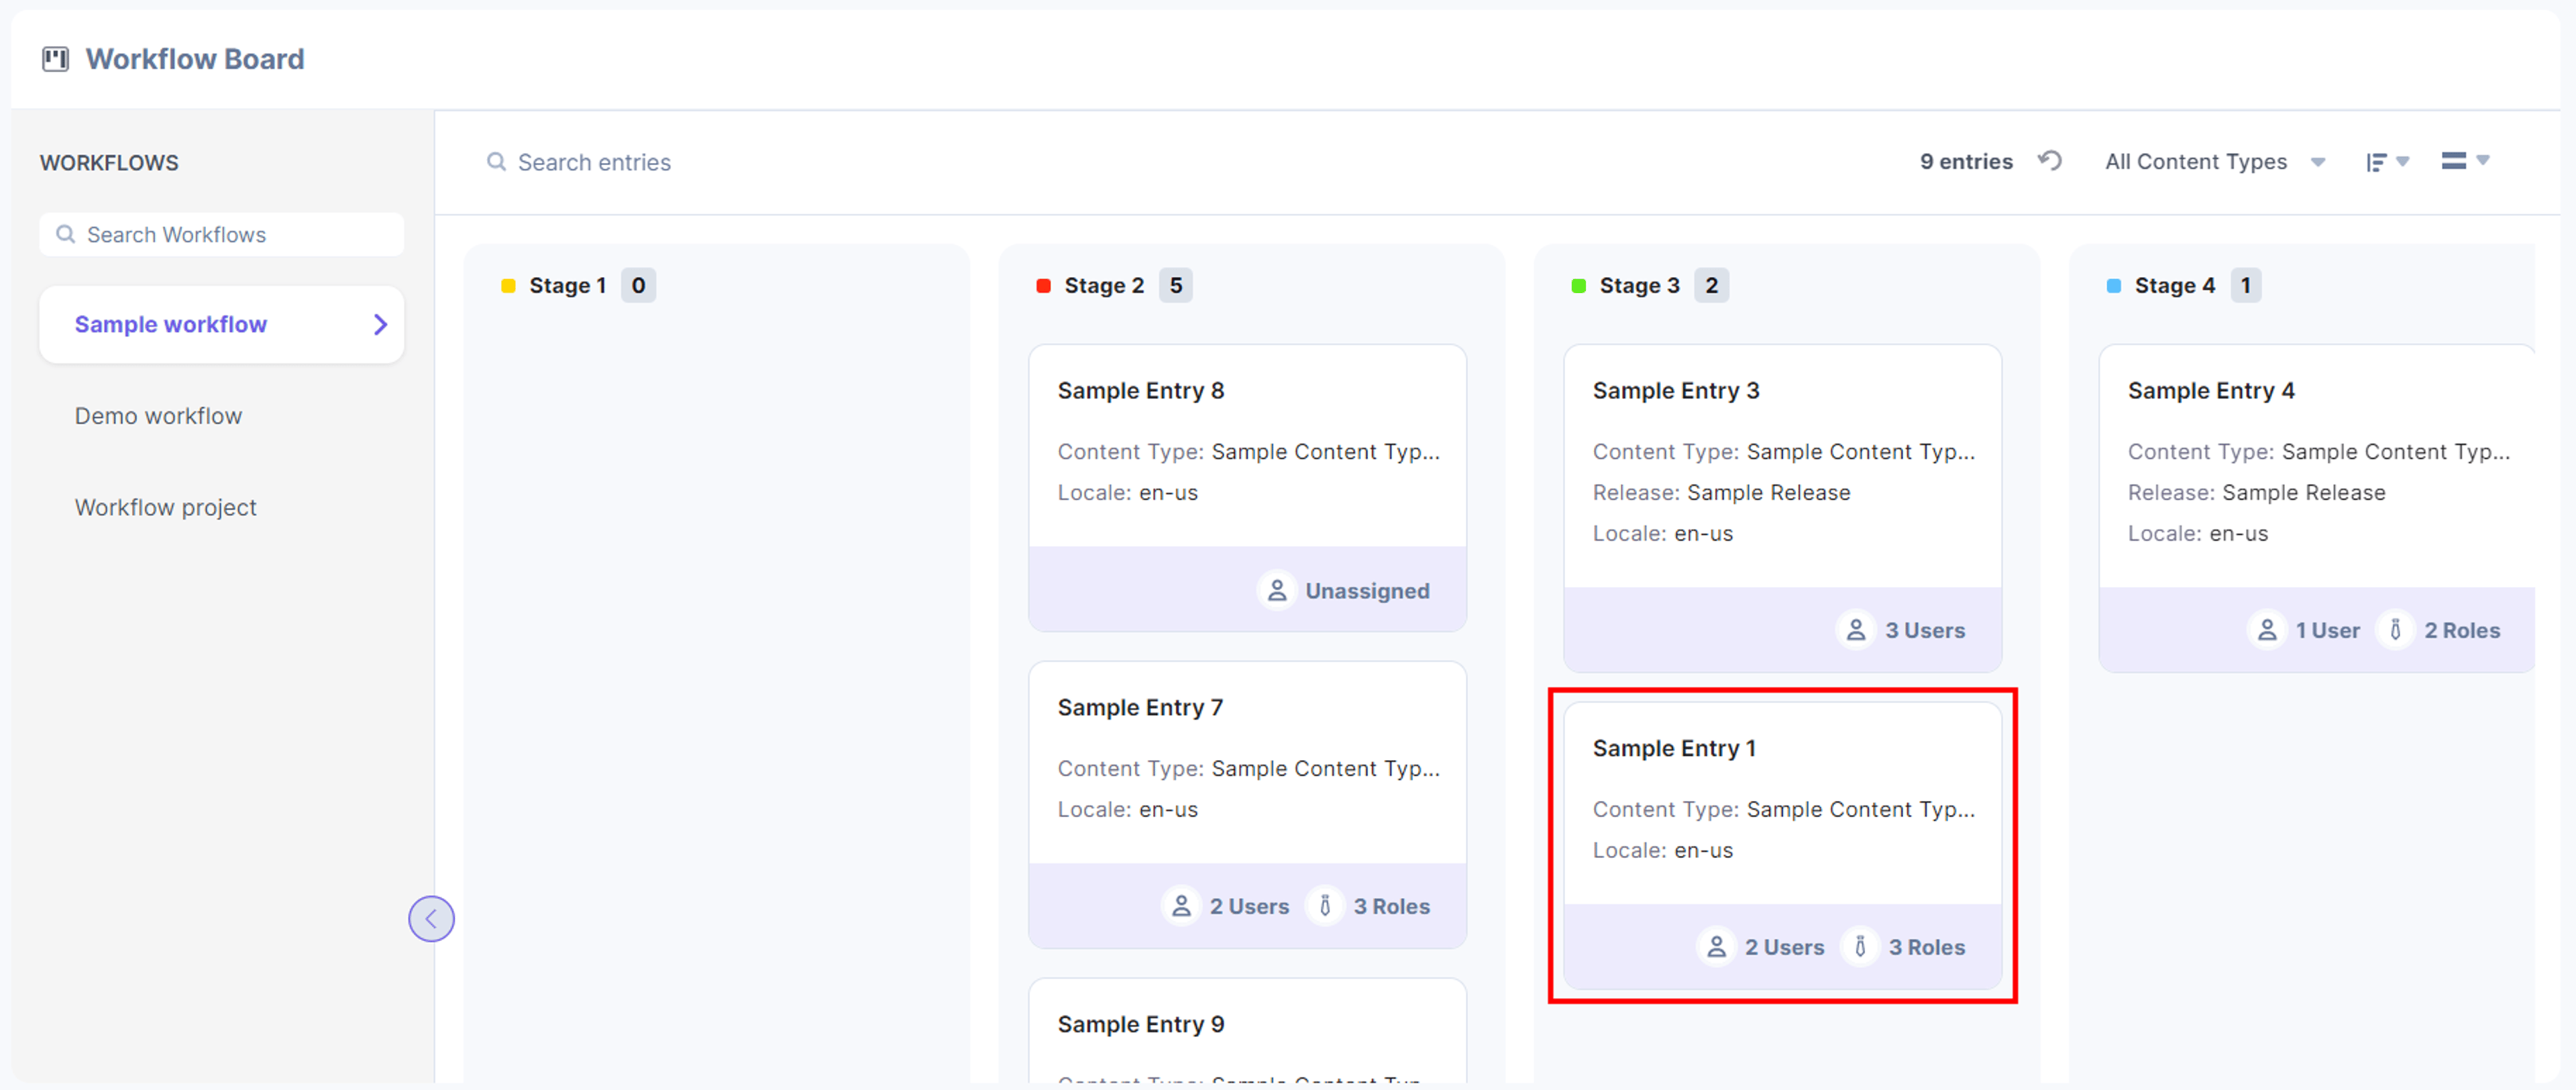Open the Sample Entry 9 card title
Screen dimensions: 2576x1090
[1141, 1025]
